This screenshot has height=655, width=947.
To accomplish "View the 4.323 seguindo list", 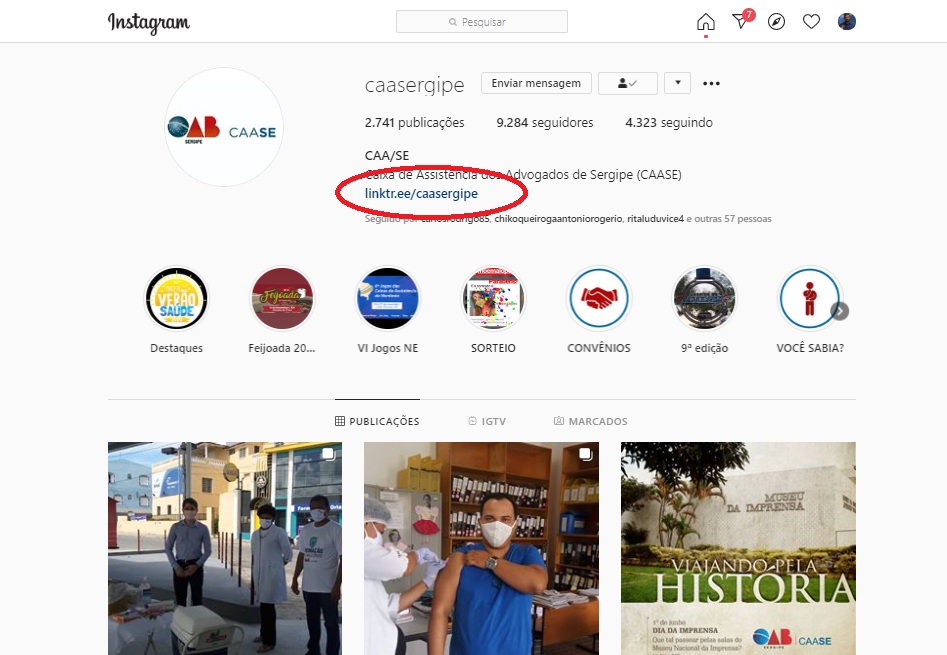I will pyautogui.click(x=669, y=123).
